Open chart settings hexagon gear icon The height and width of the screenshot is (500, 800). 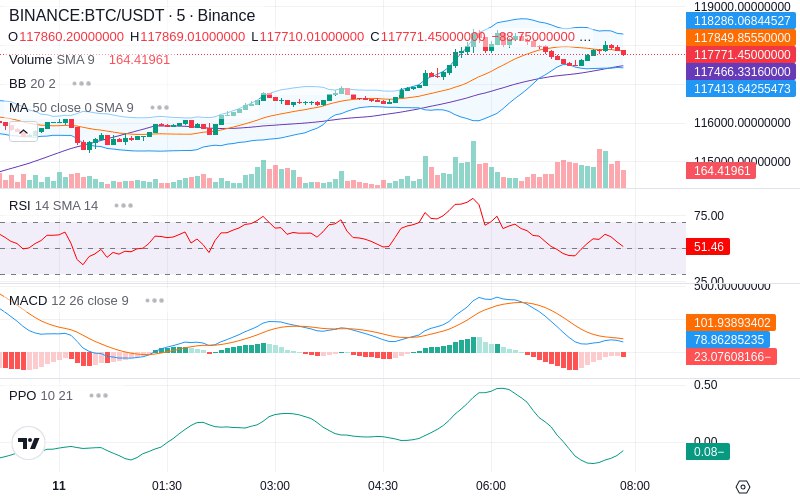(x=743, y=487)
